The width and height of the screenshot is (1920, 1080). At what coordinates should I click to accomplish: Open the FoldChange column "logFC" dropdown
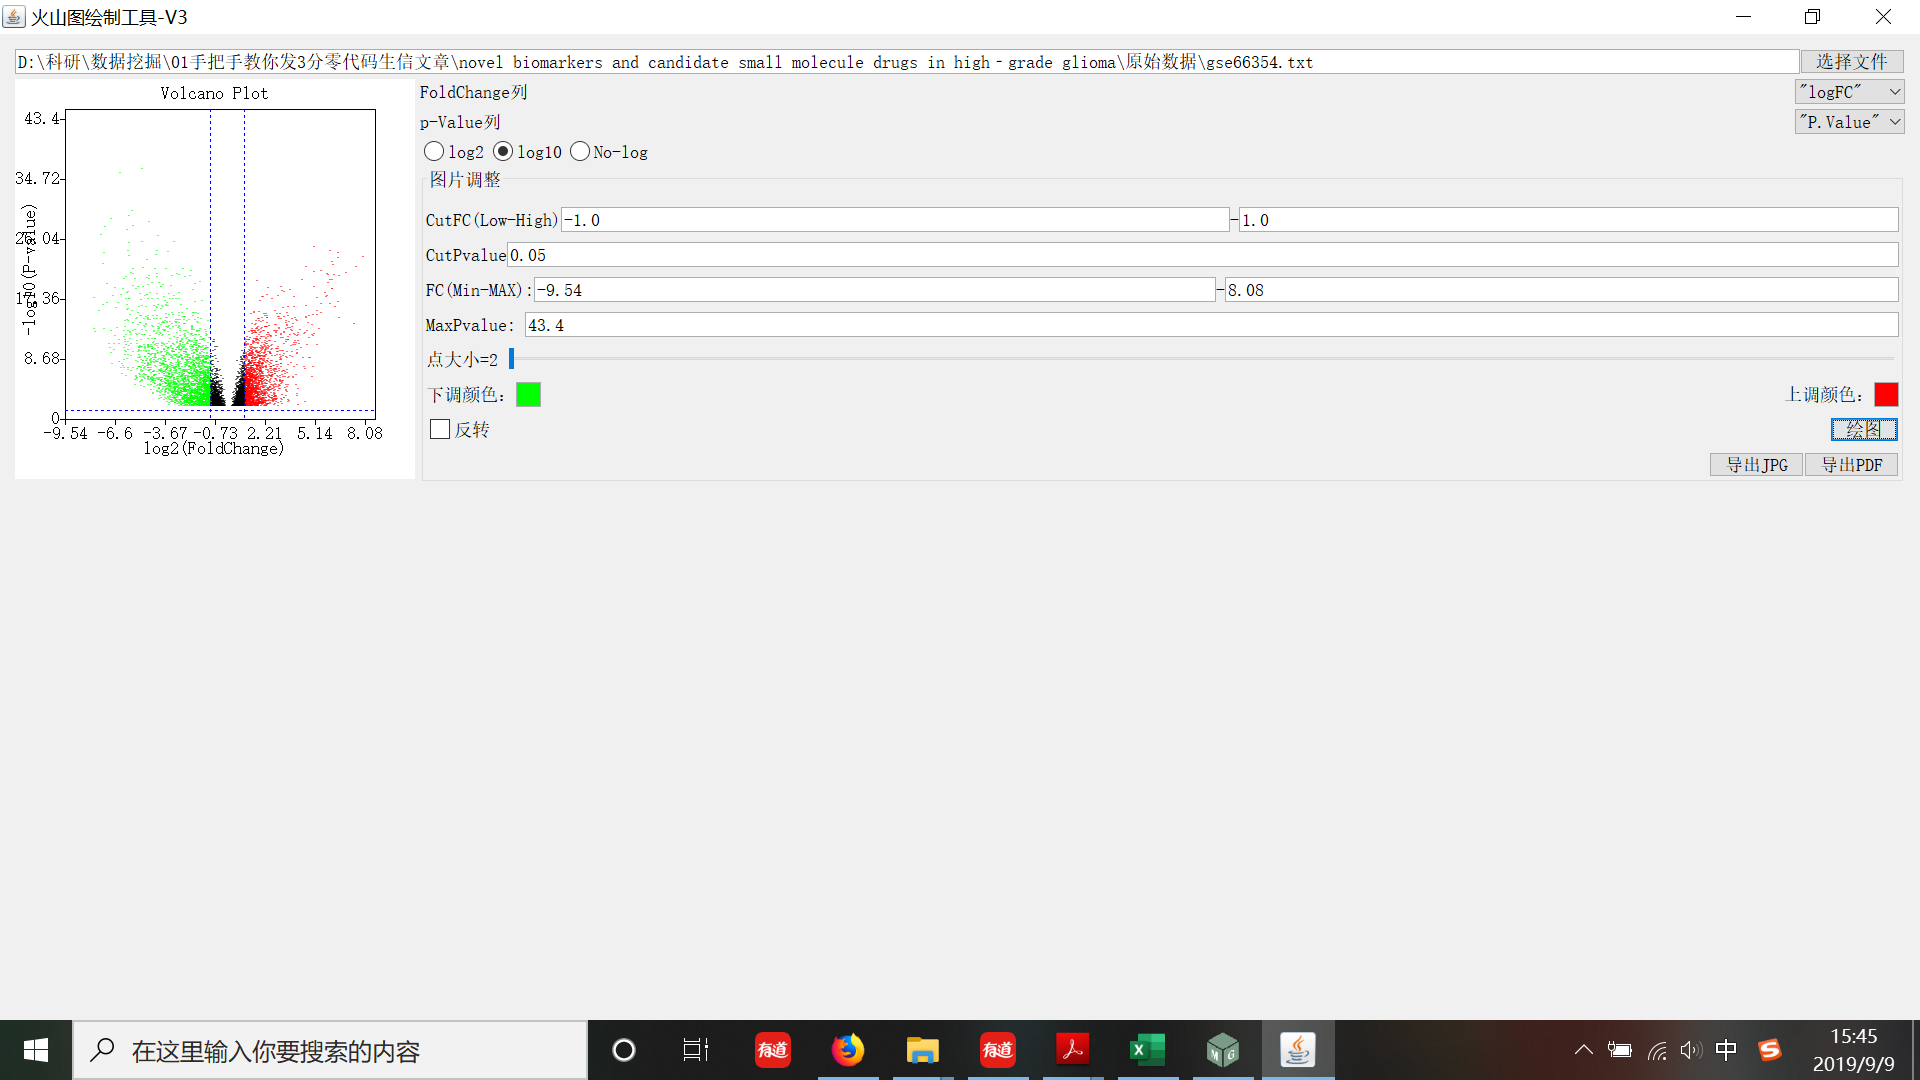click(1849, 92)
